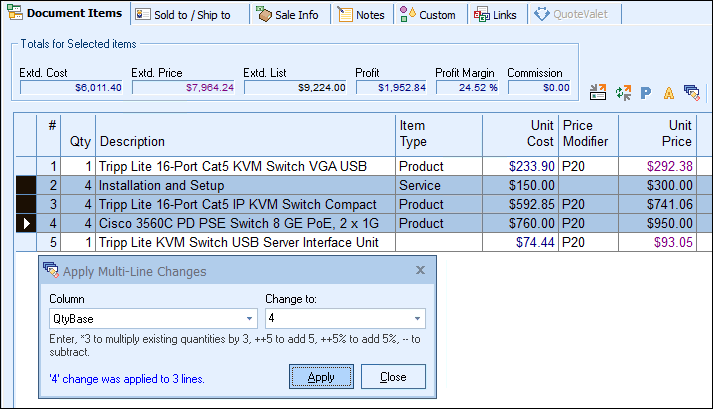Click the blue P toolbar icon
Image resolution: width=713 pixels, height=409 pixels.
[x=646, y=93]
